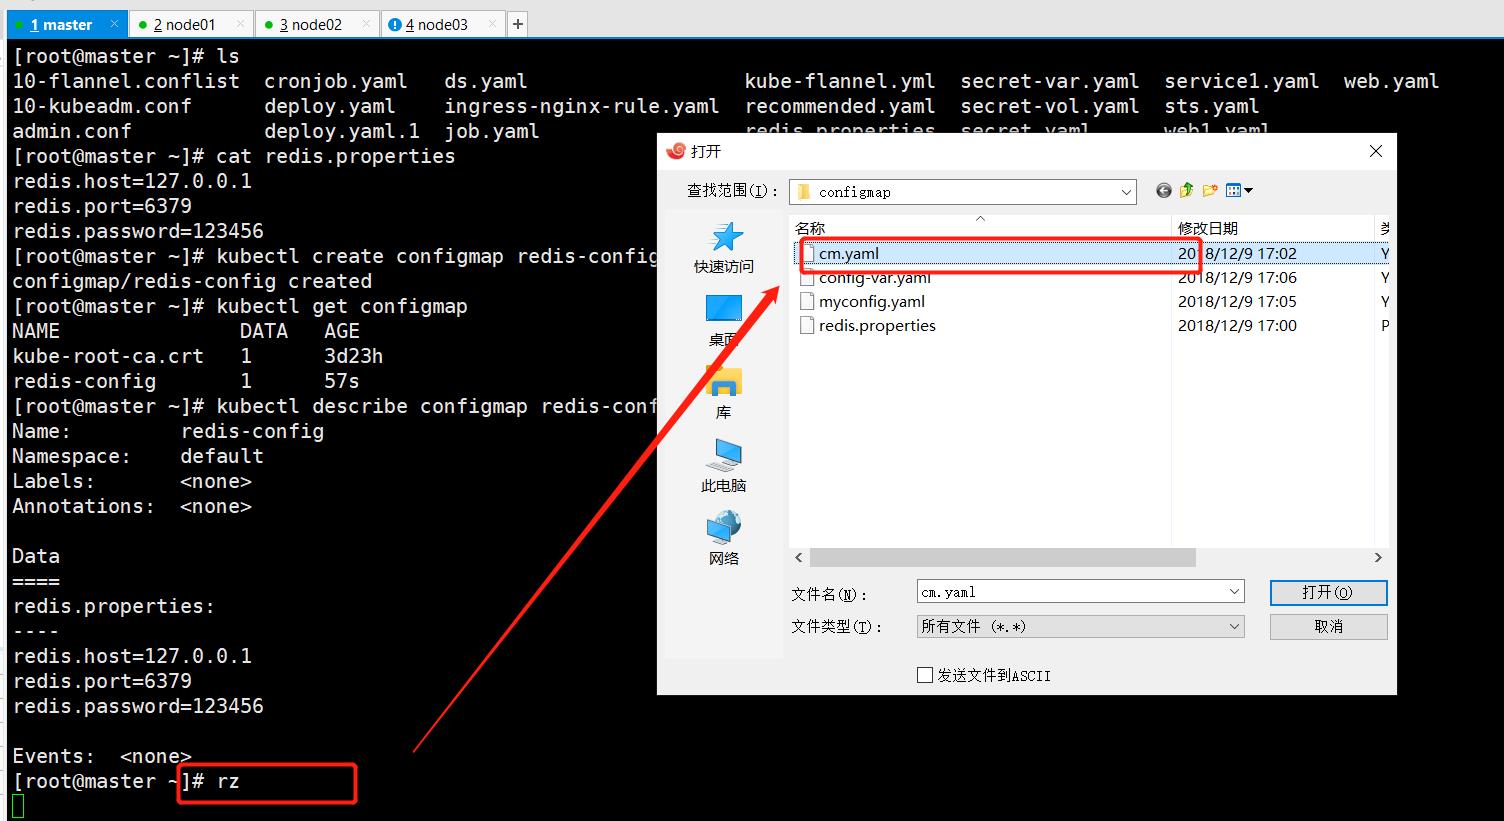Go up one folder level icon
This screenshot has height=821, width=1504.
pyautogui.click(x=1186, y=191)
